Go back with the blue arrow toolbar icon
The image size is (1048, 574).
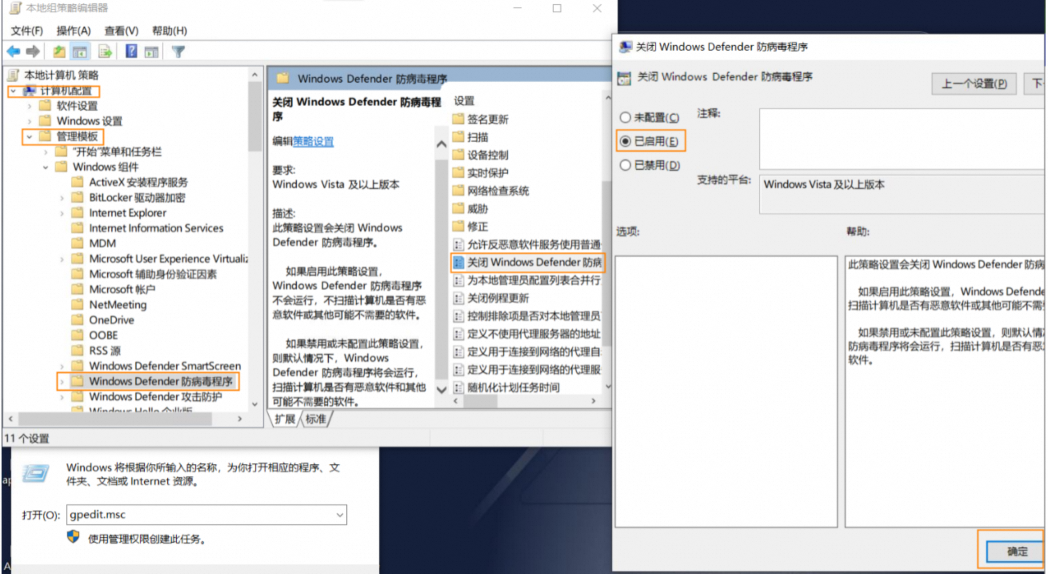coord(13,51)
